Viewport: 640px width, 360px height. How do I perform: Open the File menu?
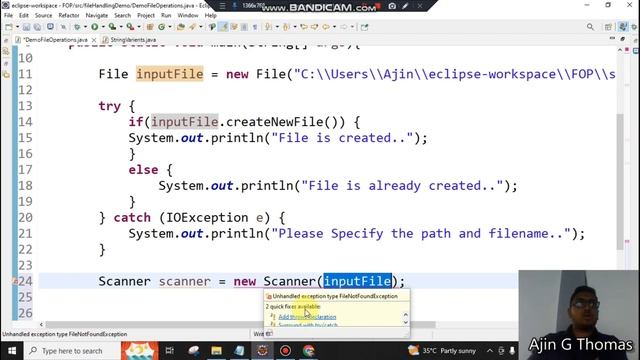pyautogui.click(x=8, y=16)
